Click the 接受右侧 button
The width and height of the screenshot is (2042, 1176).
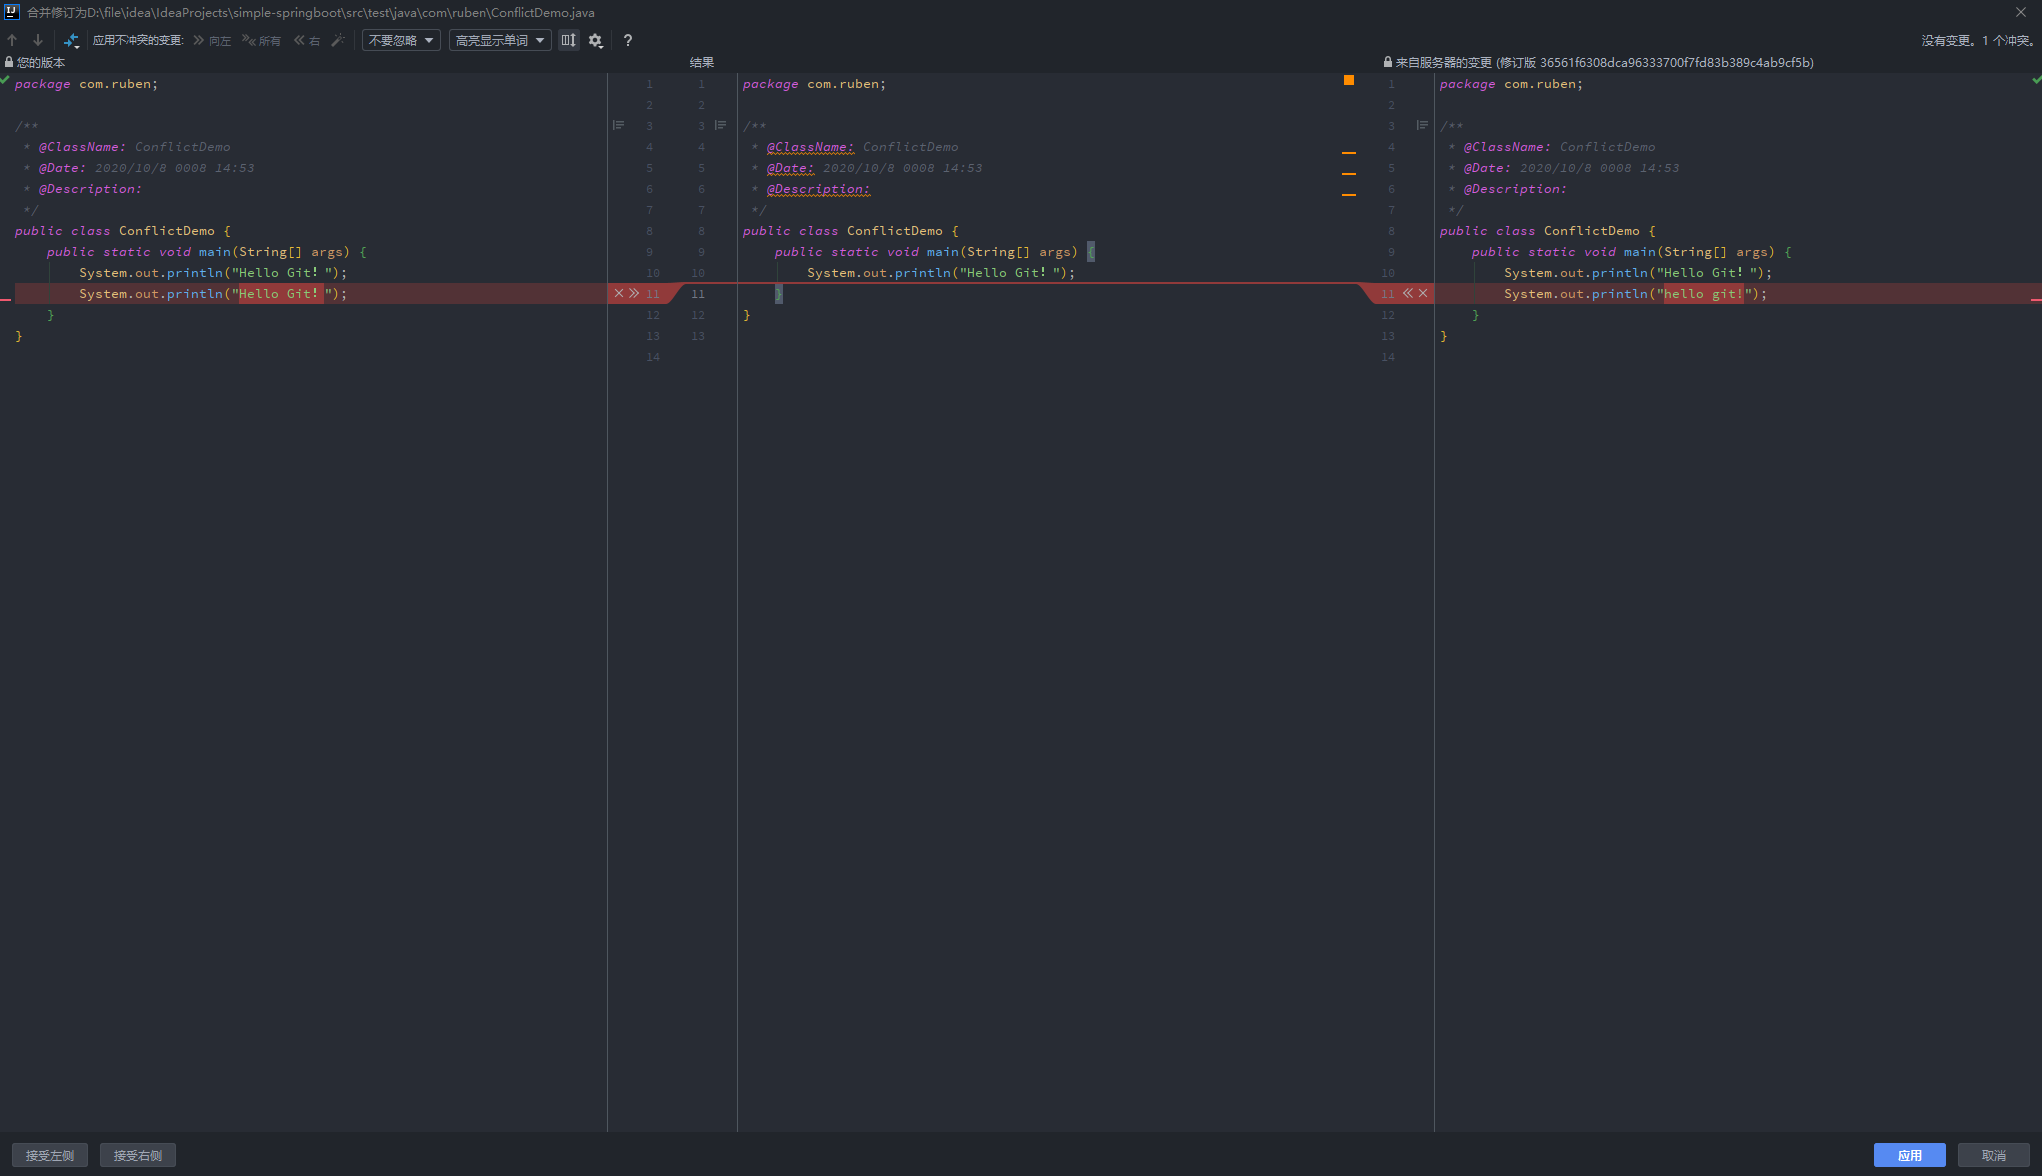[138, 1155]
